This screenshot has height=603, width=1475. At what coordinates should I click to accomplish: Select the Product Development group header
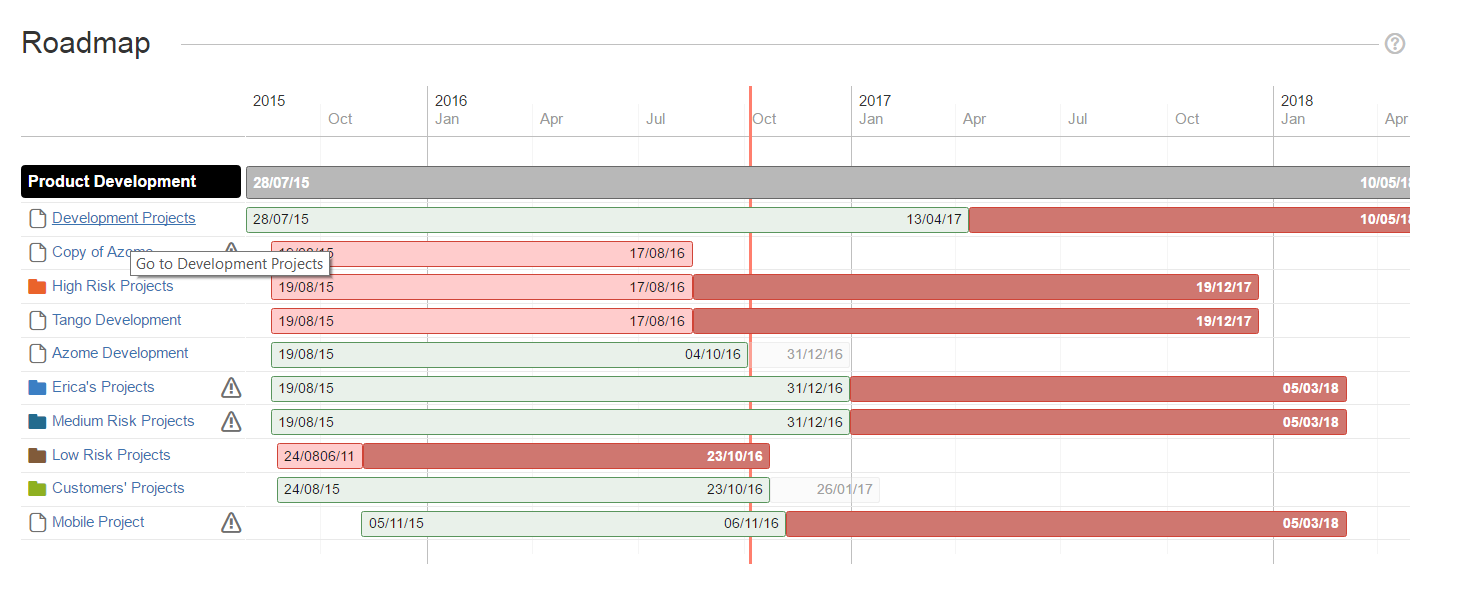130,182
